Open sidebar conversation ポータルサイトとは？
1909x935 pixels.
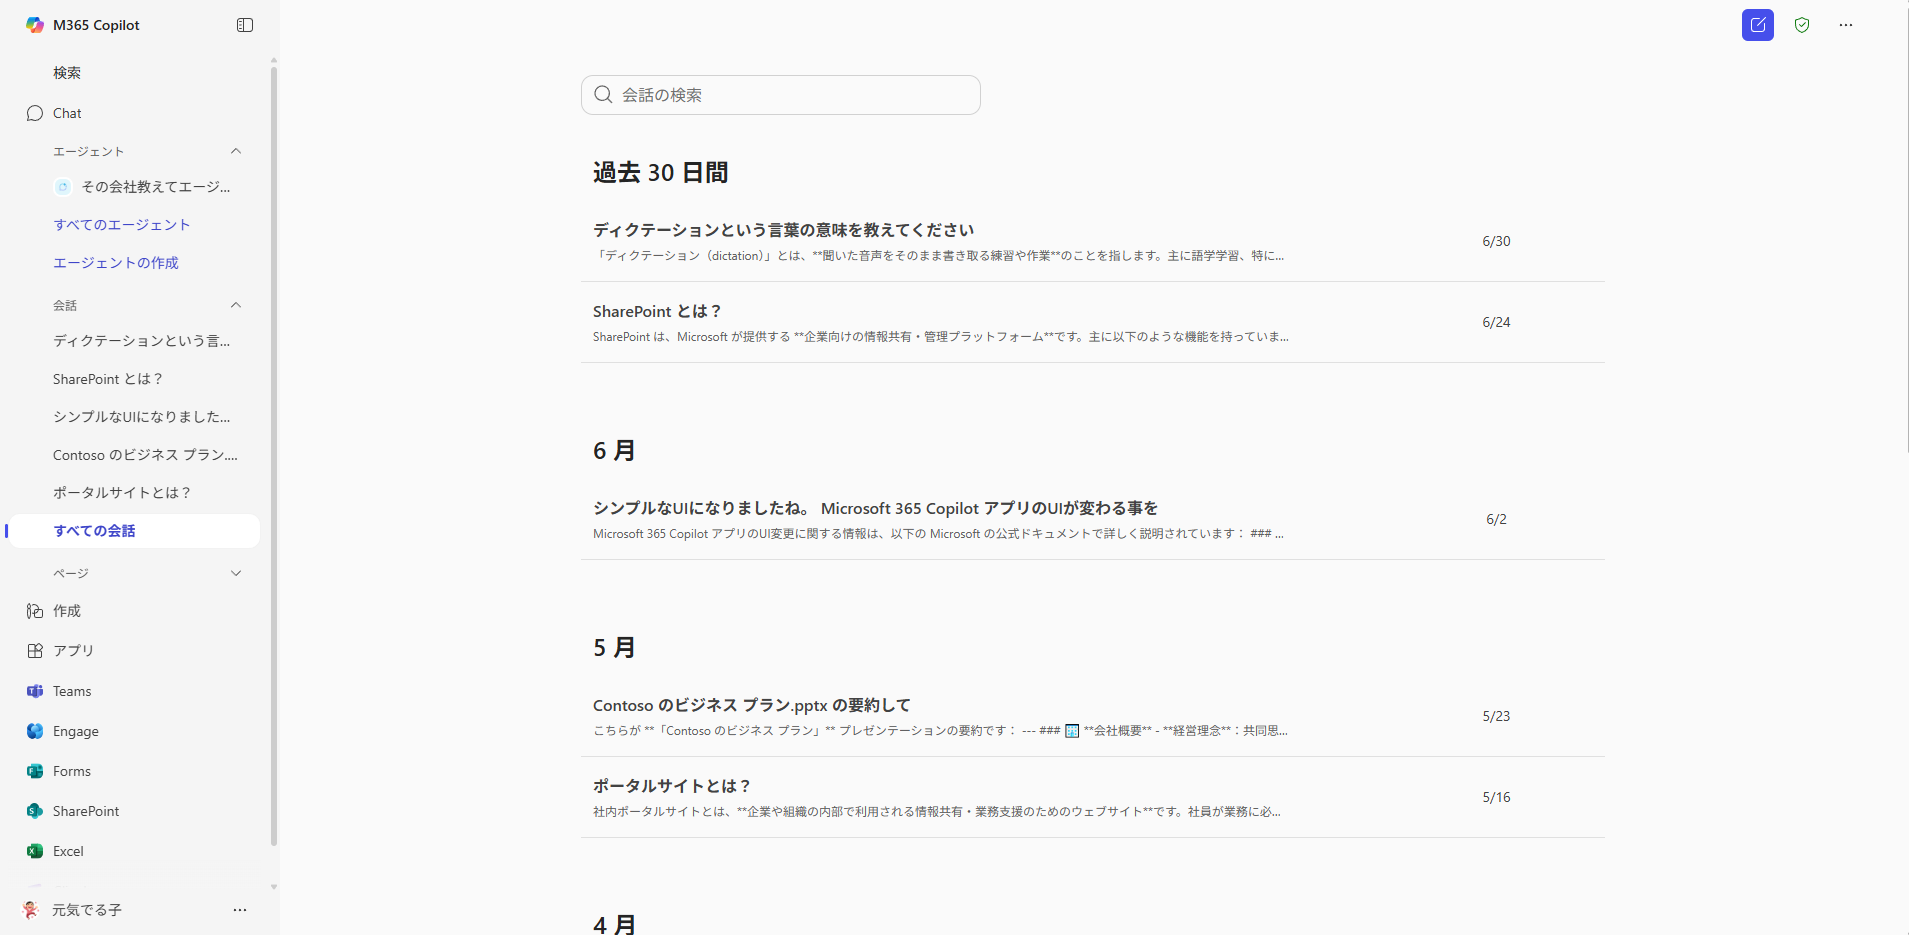122,493
